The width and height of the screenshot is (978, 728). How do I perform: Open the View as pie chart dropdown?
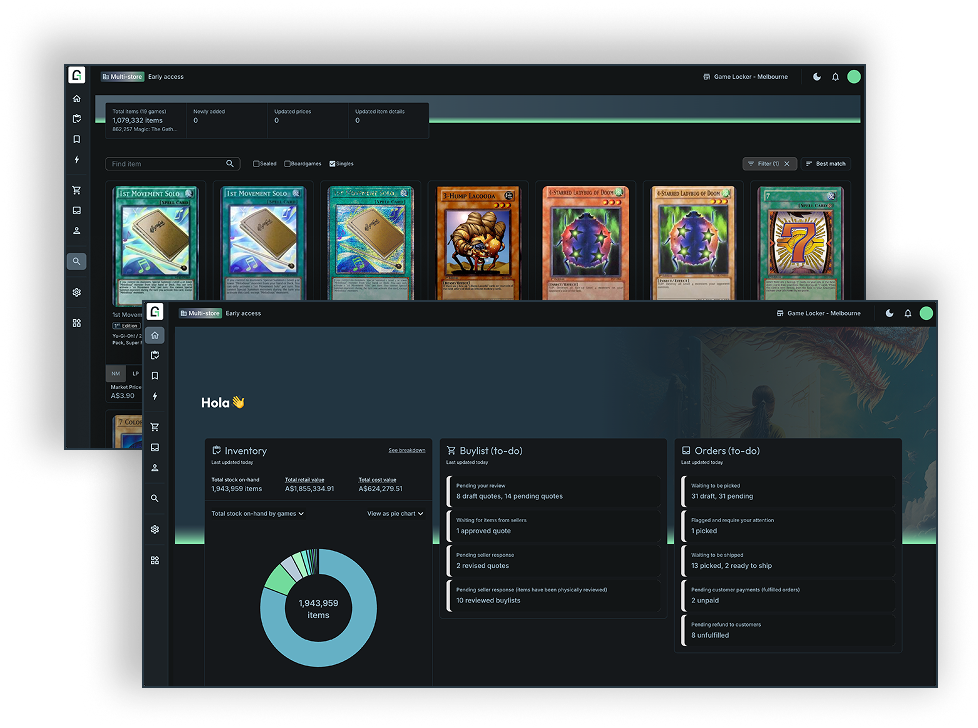[395, 513]
